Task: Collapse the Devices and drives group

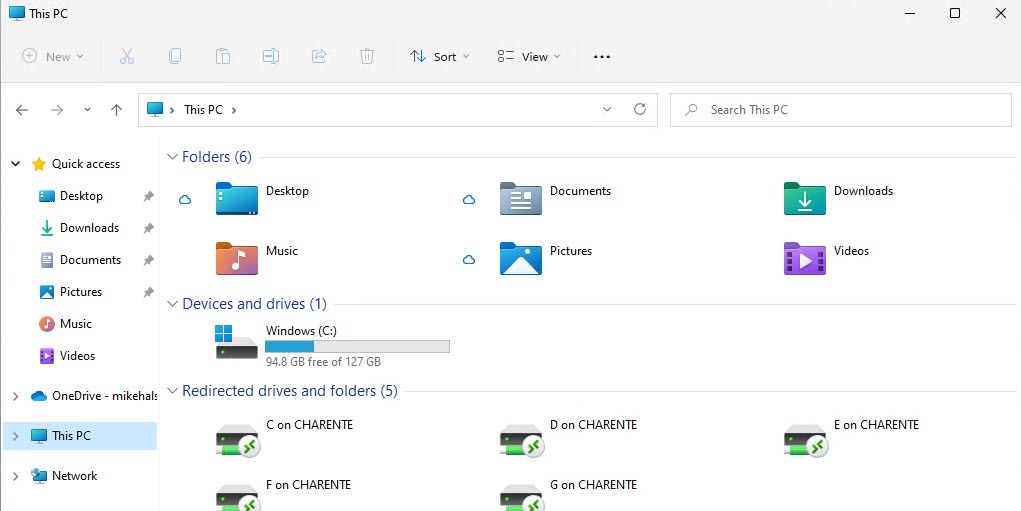Action: coord(173,304)
